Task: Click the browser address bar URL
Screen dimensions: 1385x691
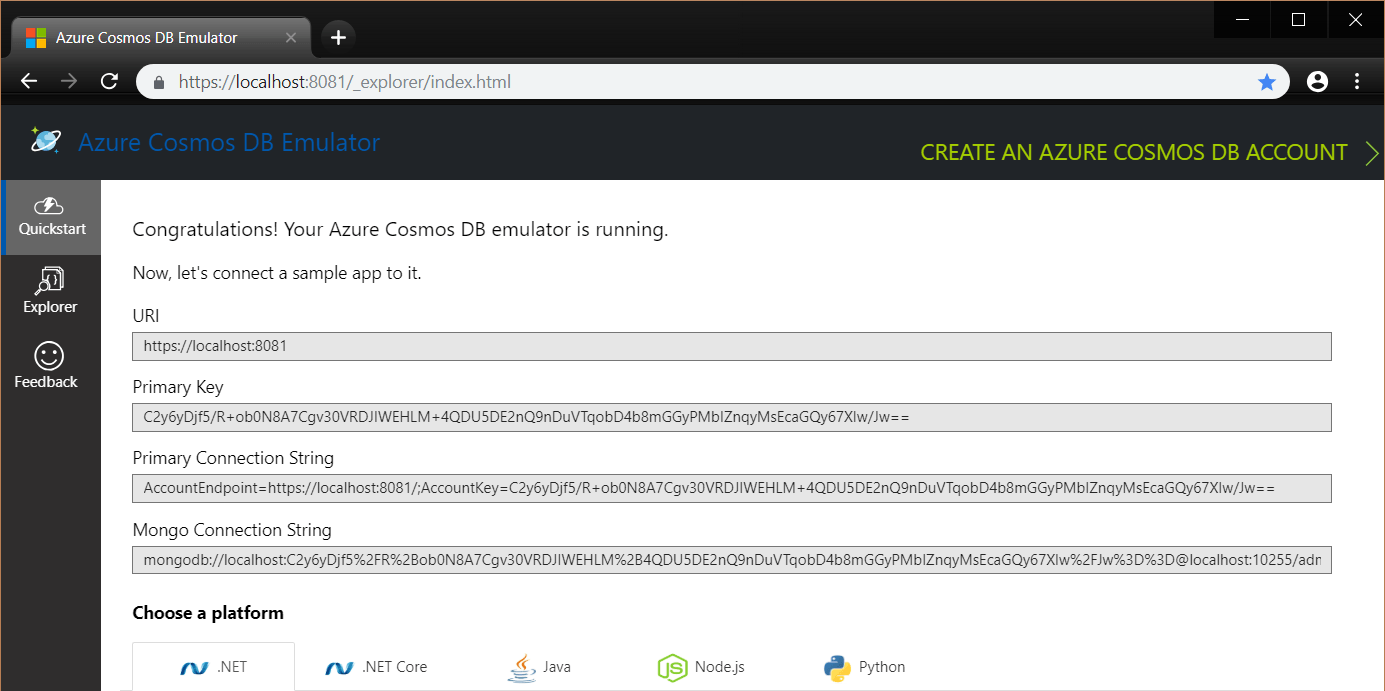Action: pyautogui.click(x=345, y=82)
